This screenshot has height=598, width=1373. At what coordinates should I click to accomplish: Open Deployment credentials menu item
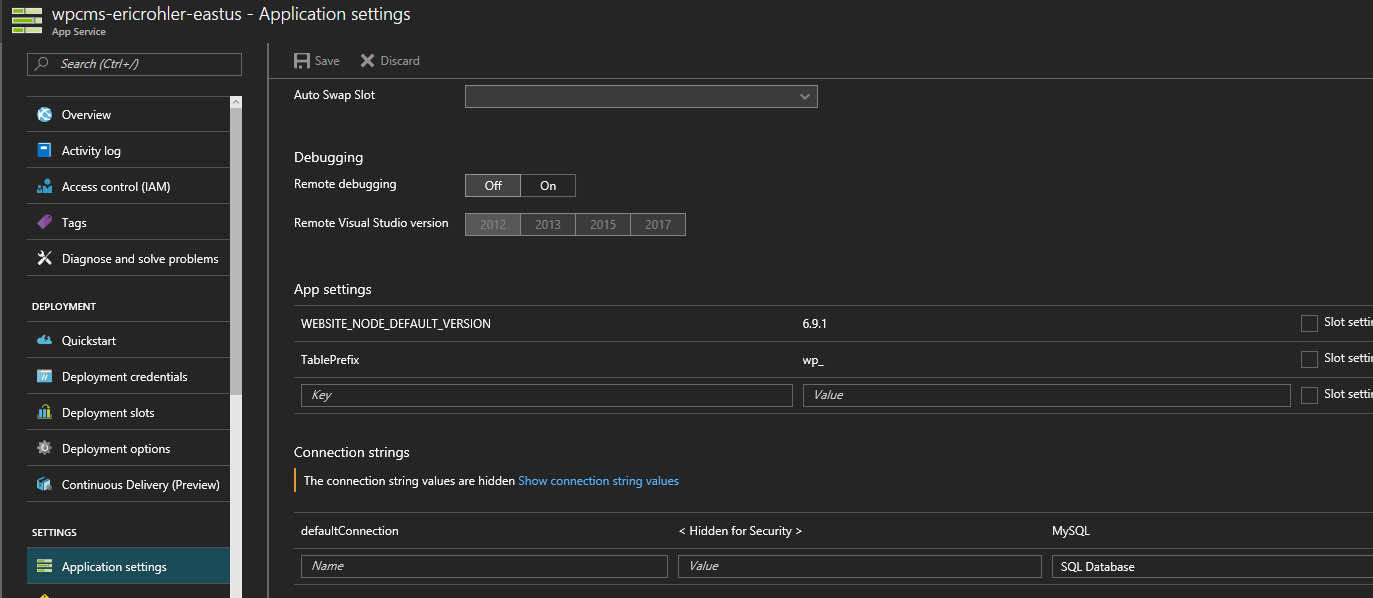[x=128, y=377]
